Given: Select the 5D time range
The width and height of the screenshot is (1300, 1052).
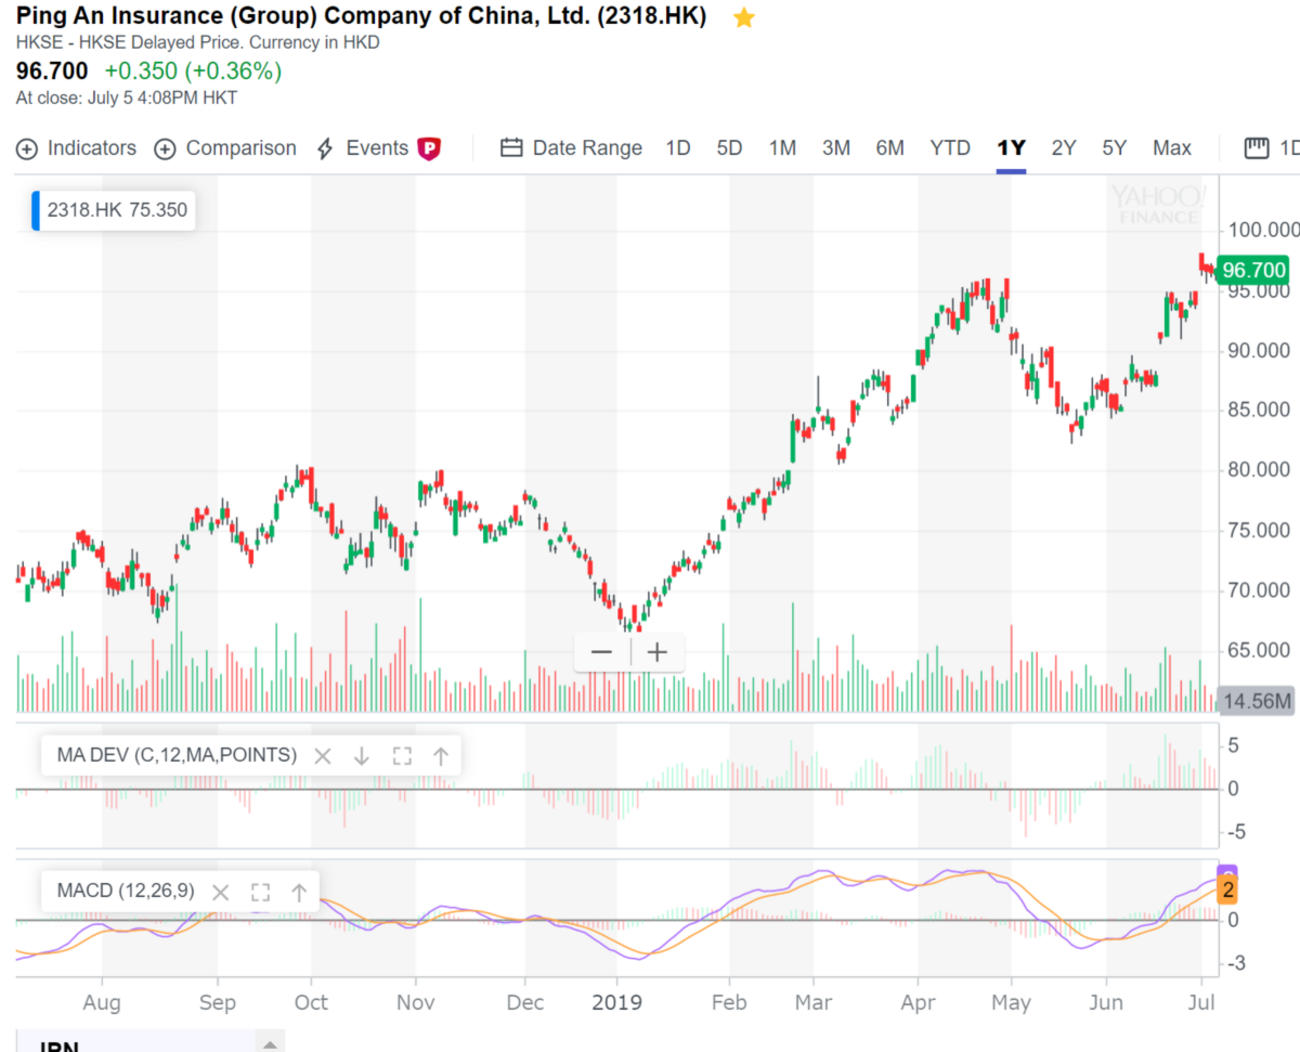Looking at the screenshot, I should (x=729, y=148).
